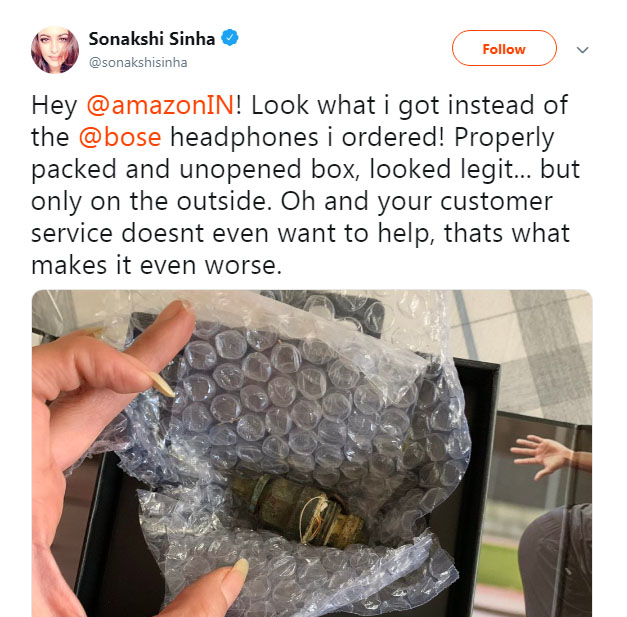
Task: Click the "Properly" word in tweet
Action: pyautogui.click(x=504, y=137)
